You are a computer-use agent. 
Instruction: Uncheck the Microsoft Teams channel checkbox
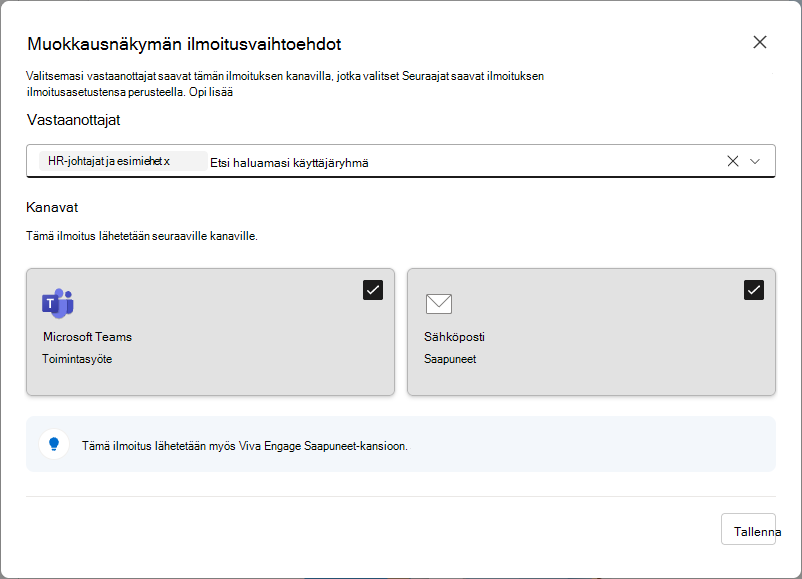[373, 290]
